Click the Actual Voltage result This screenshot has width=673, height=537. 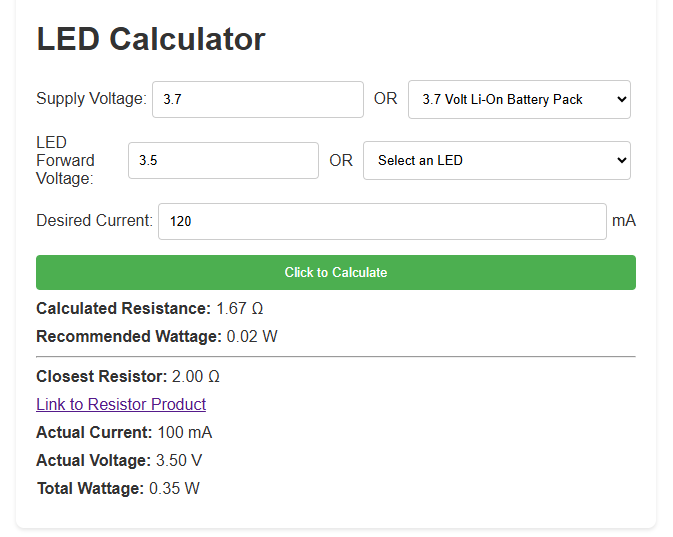(120, 460)
